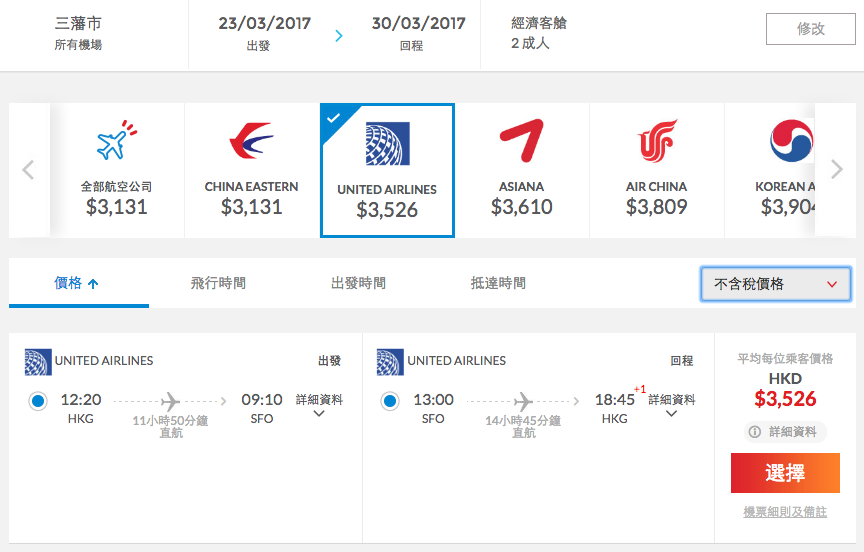
Task: Pick the Asiana red arrow logo
Action: (x=522, y=140)
